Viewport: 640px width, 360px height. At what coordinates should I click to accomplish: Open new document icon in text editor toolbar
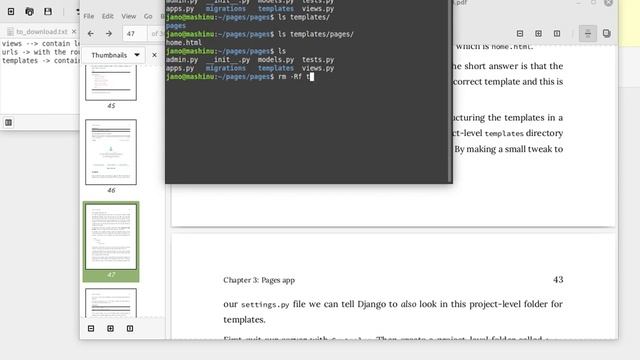pos(11,11)
